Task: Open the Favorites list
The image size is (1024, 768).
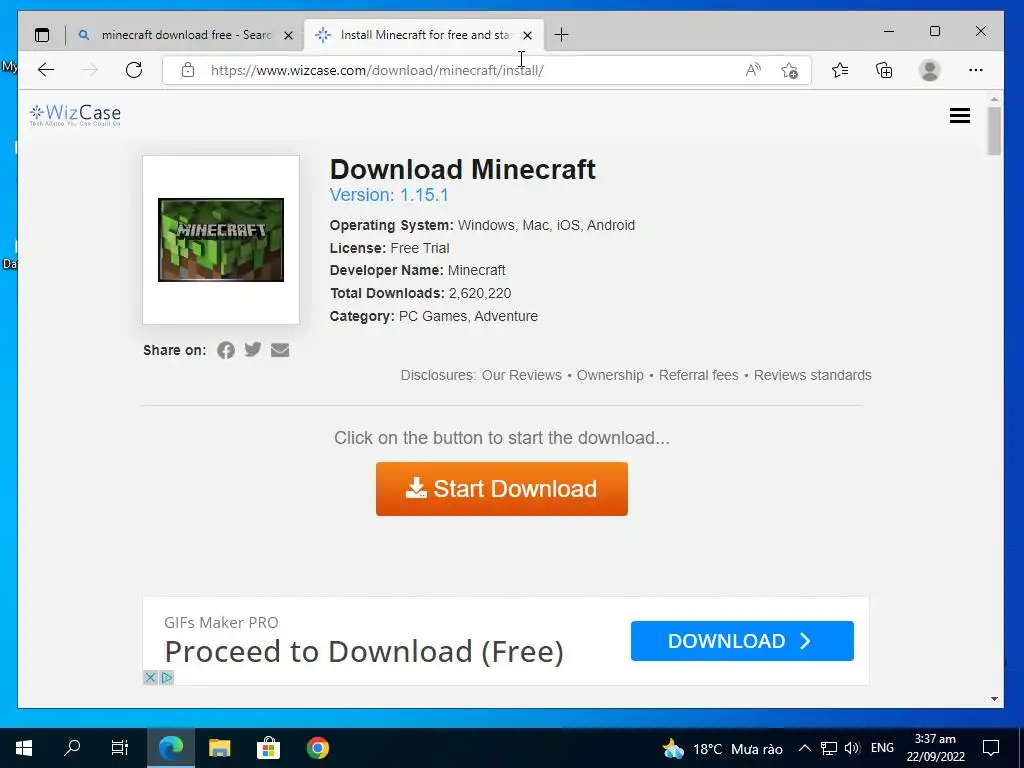Action: (840, 70)
